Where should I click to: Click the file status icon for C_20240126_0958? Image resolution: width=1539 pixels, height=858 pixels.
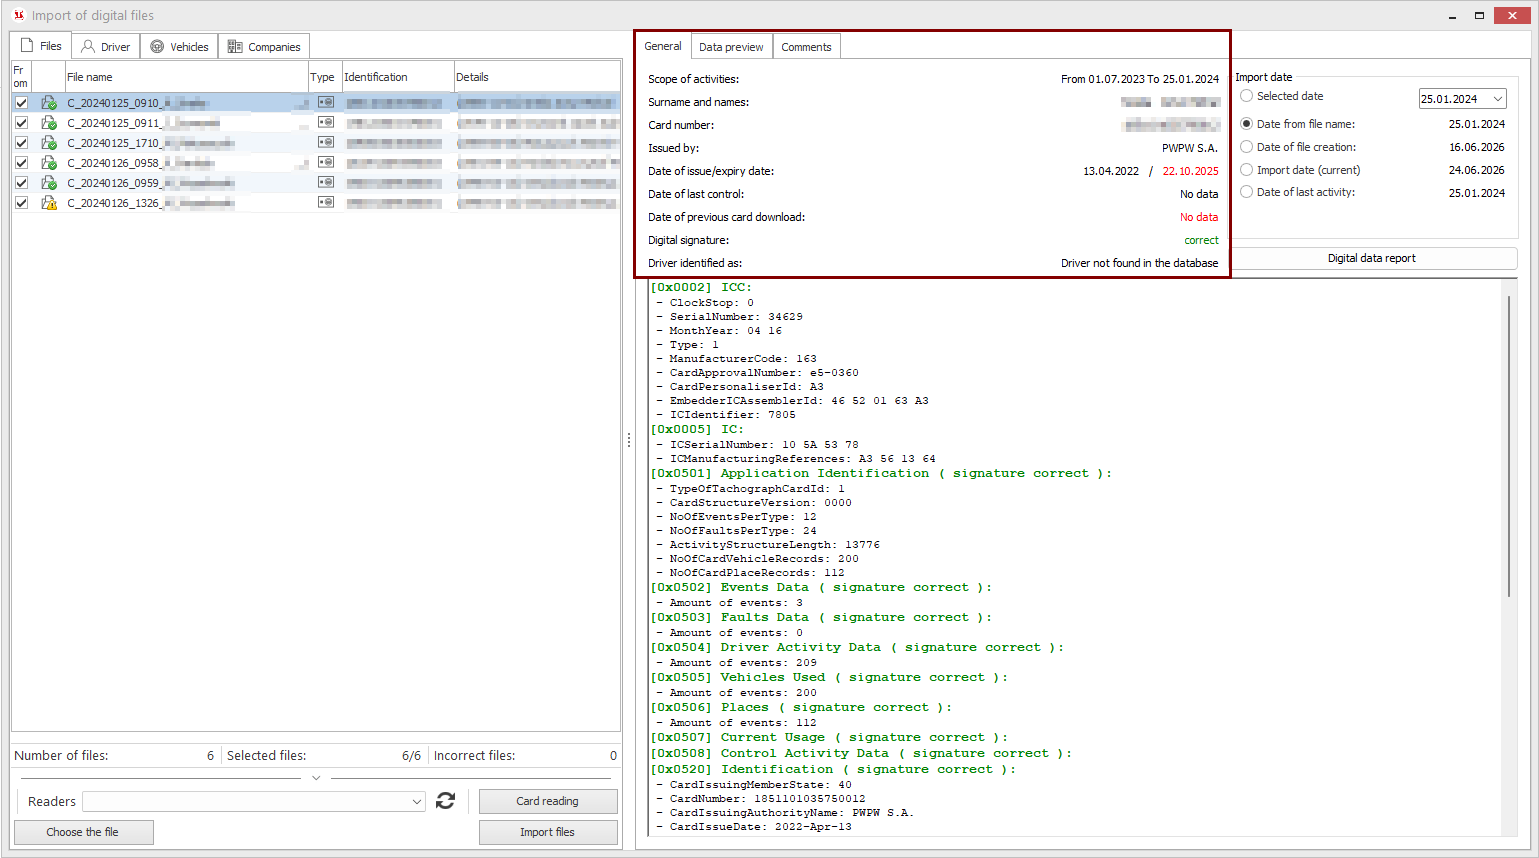point(48,163)
